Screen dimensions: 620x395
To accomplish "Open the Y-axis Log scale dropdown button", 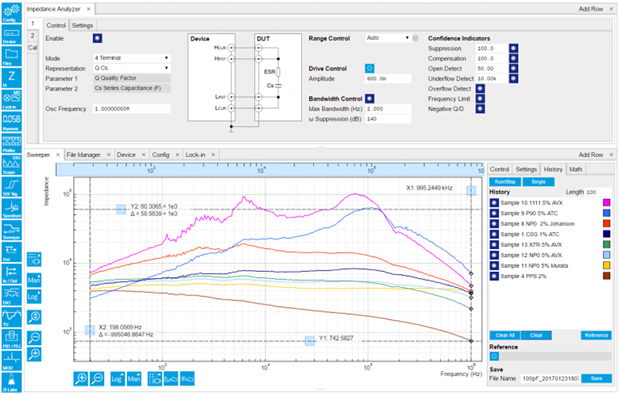I will 34,297.
